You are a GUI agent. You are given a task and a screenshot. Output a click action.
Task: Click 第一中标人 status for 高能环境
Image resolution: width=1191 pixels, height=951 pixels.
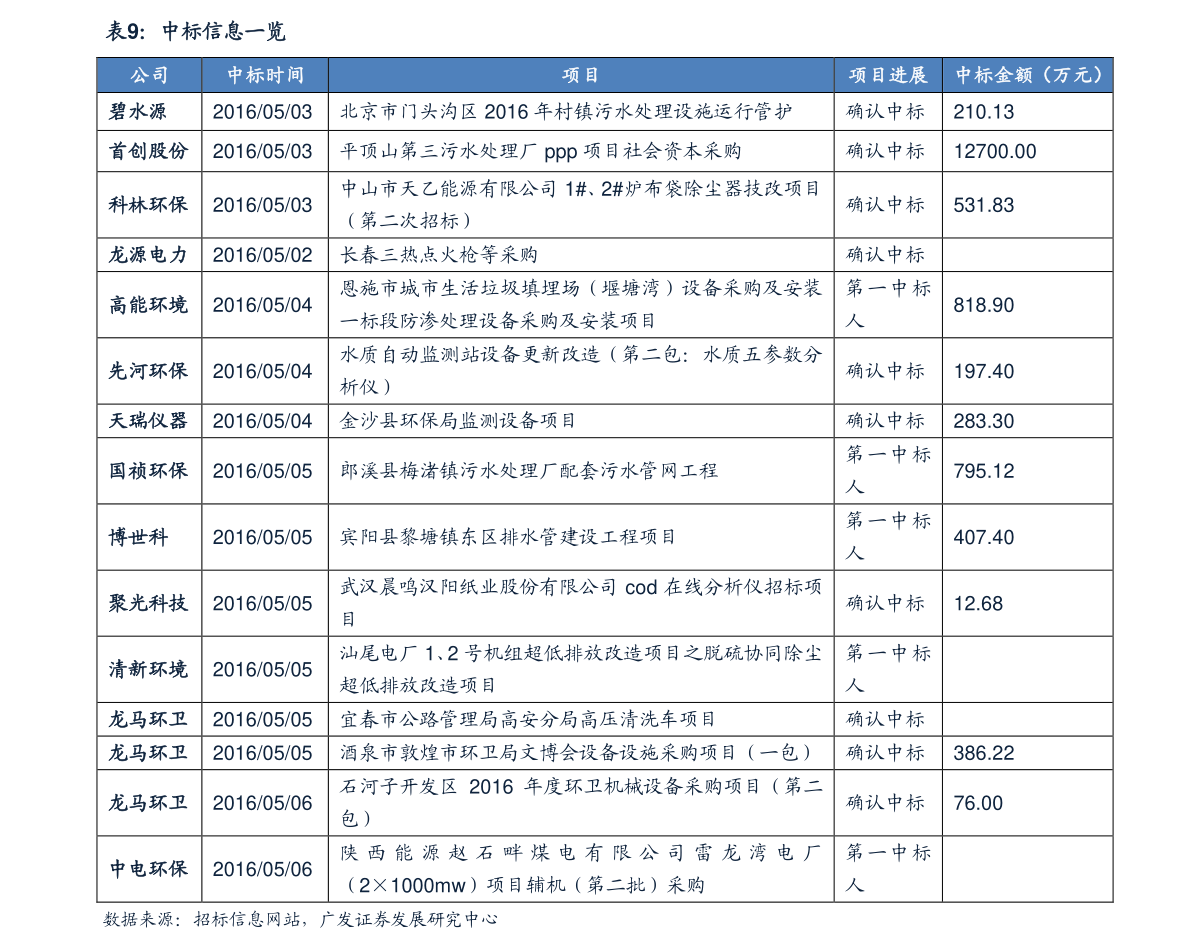888,305
